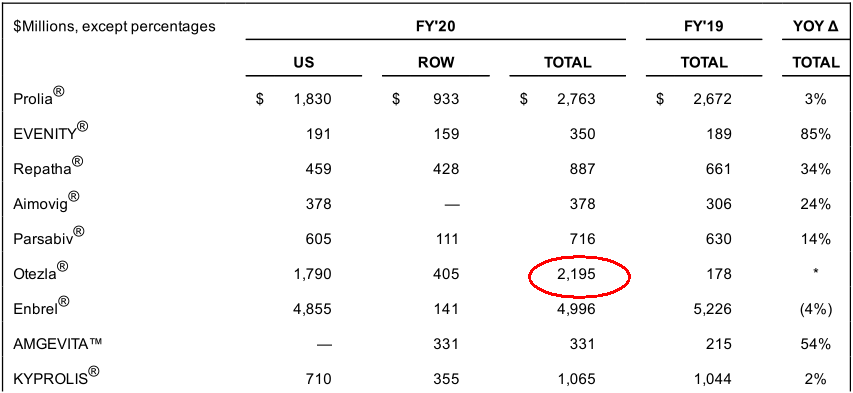This screenshot has width=853, height=393.
Task: Select Aimovig US value 378
Action: click(317, 204)
